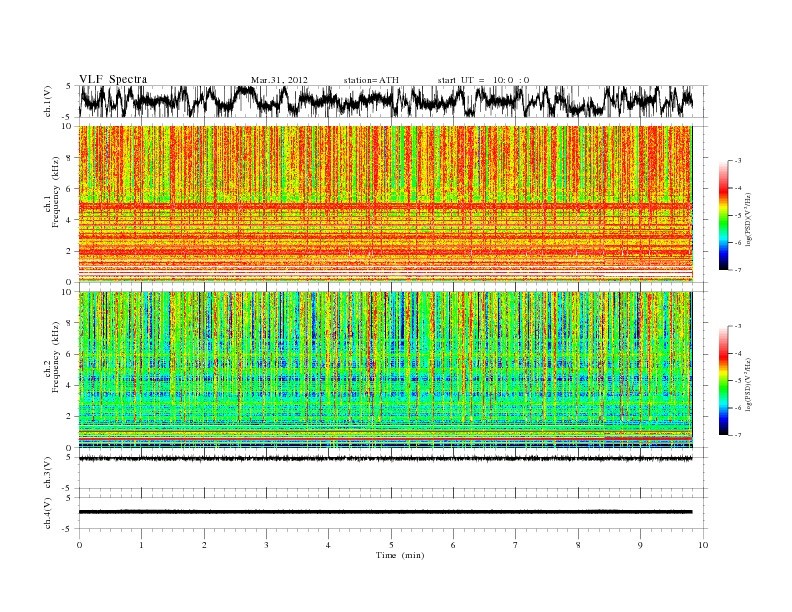Click the 'station=ATH' label
Image resolution: width=792 pixels, height=612 pixels.
pyautogui.click(x=371, y=80)
